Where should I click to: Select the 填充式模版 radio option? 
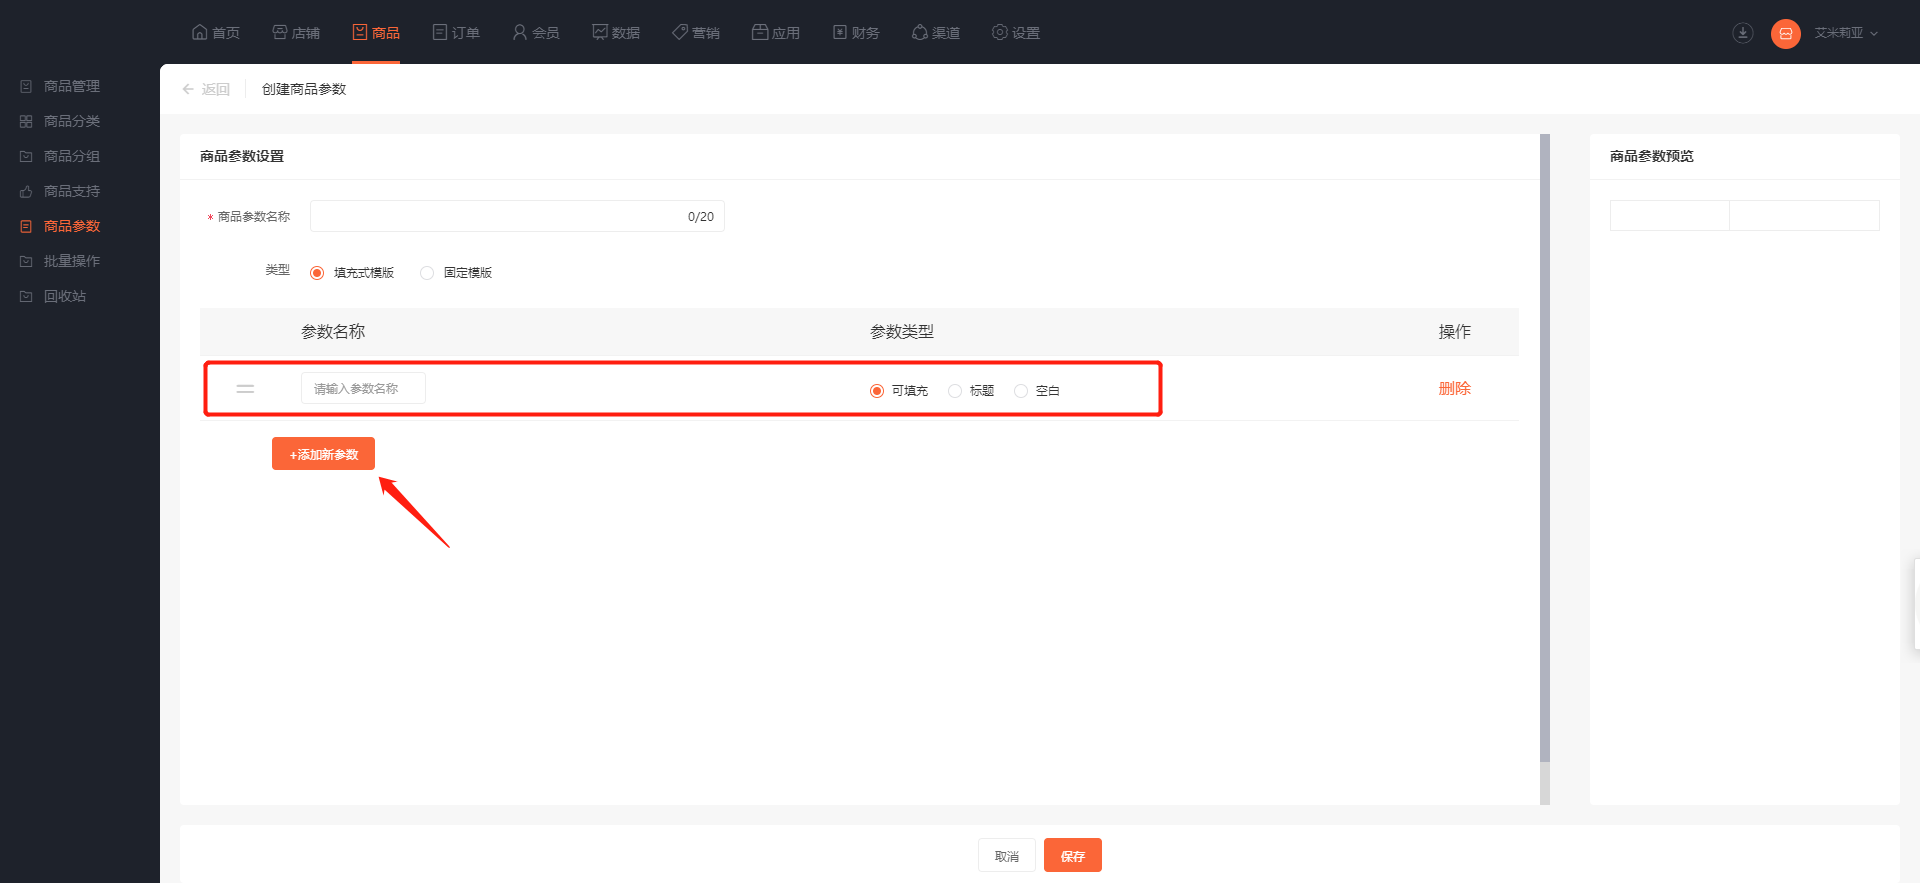pyautogui.click(x=317, y=273)
